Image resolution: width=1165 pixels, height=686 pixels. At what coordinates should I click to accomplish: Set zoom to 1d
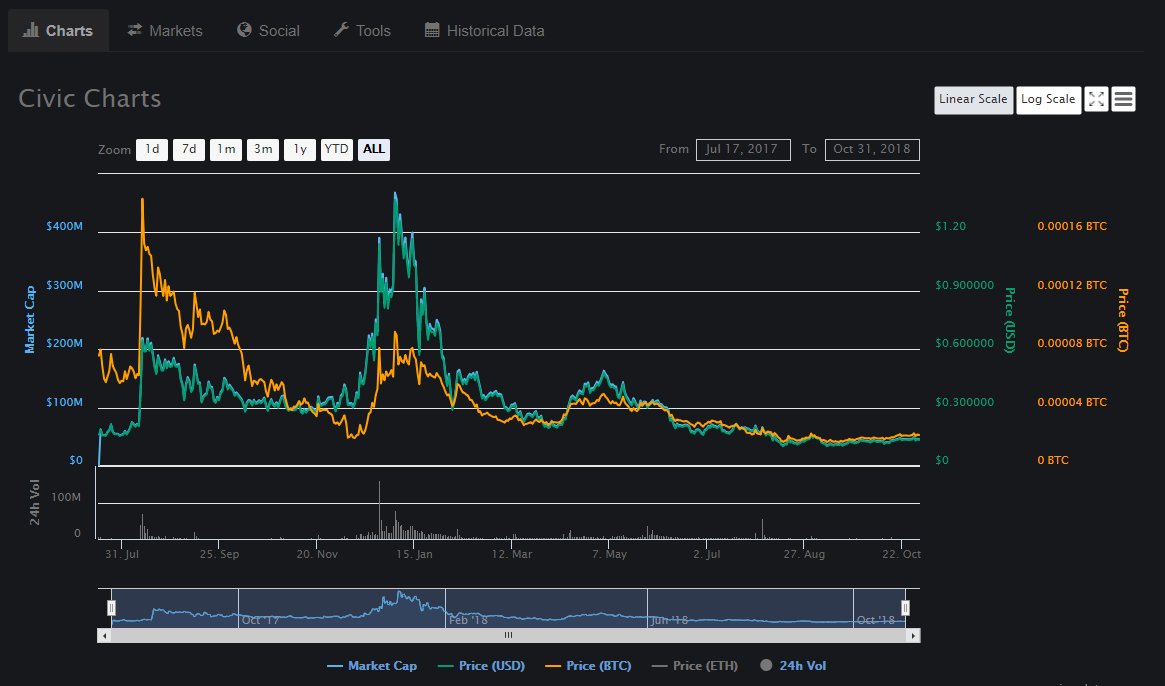pyautogui.click(x=152, y=149)
